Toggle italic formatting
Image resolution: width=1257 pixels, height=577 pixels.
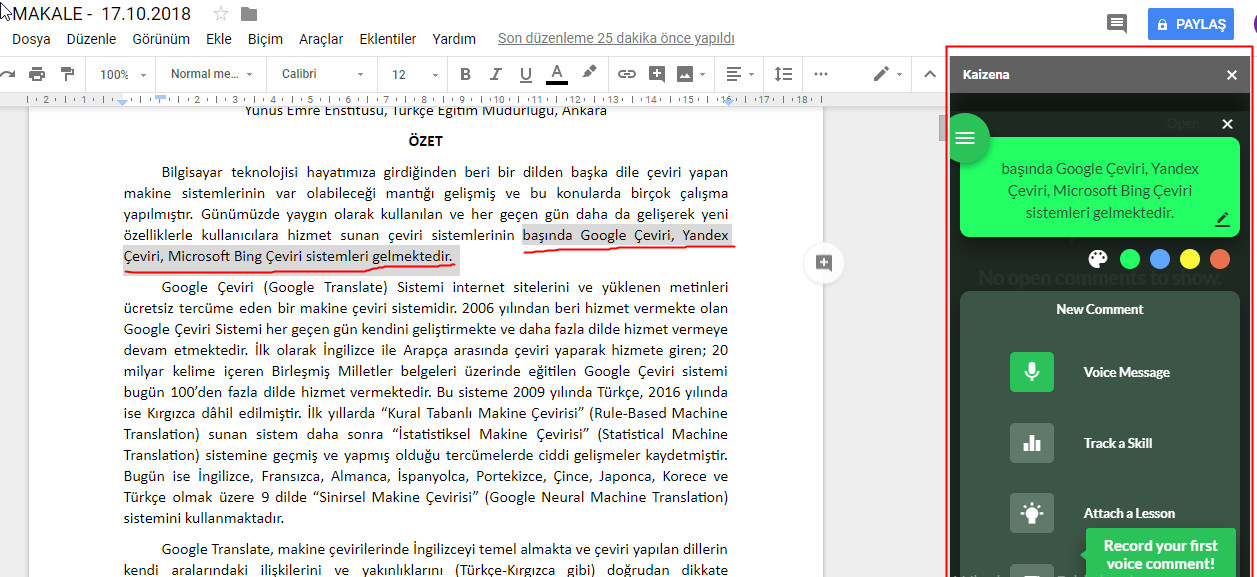click(495, 74)
